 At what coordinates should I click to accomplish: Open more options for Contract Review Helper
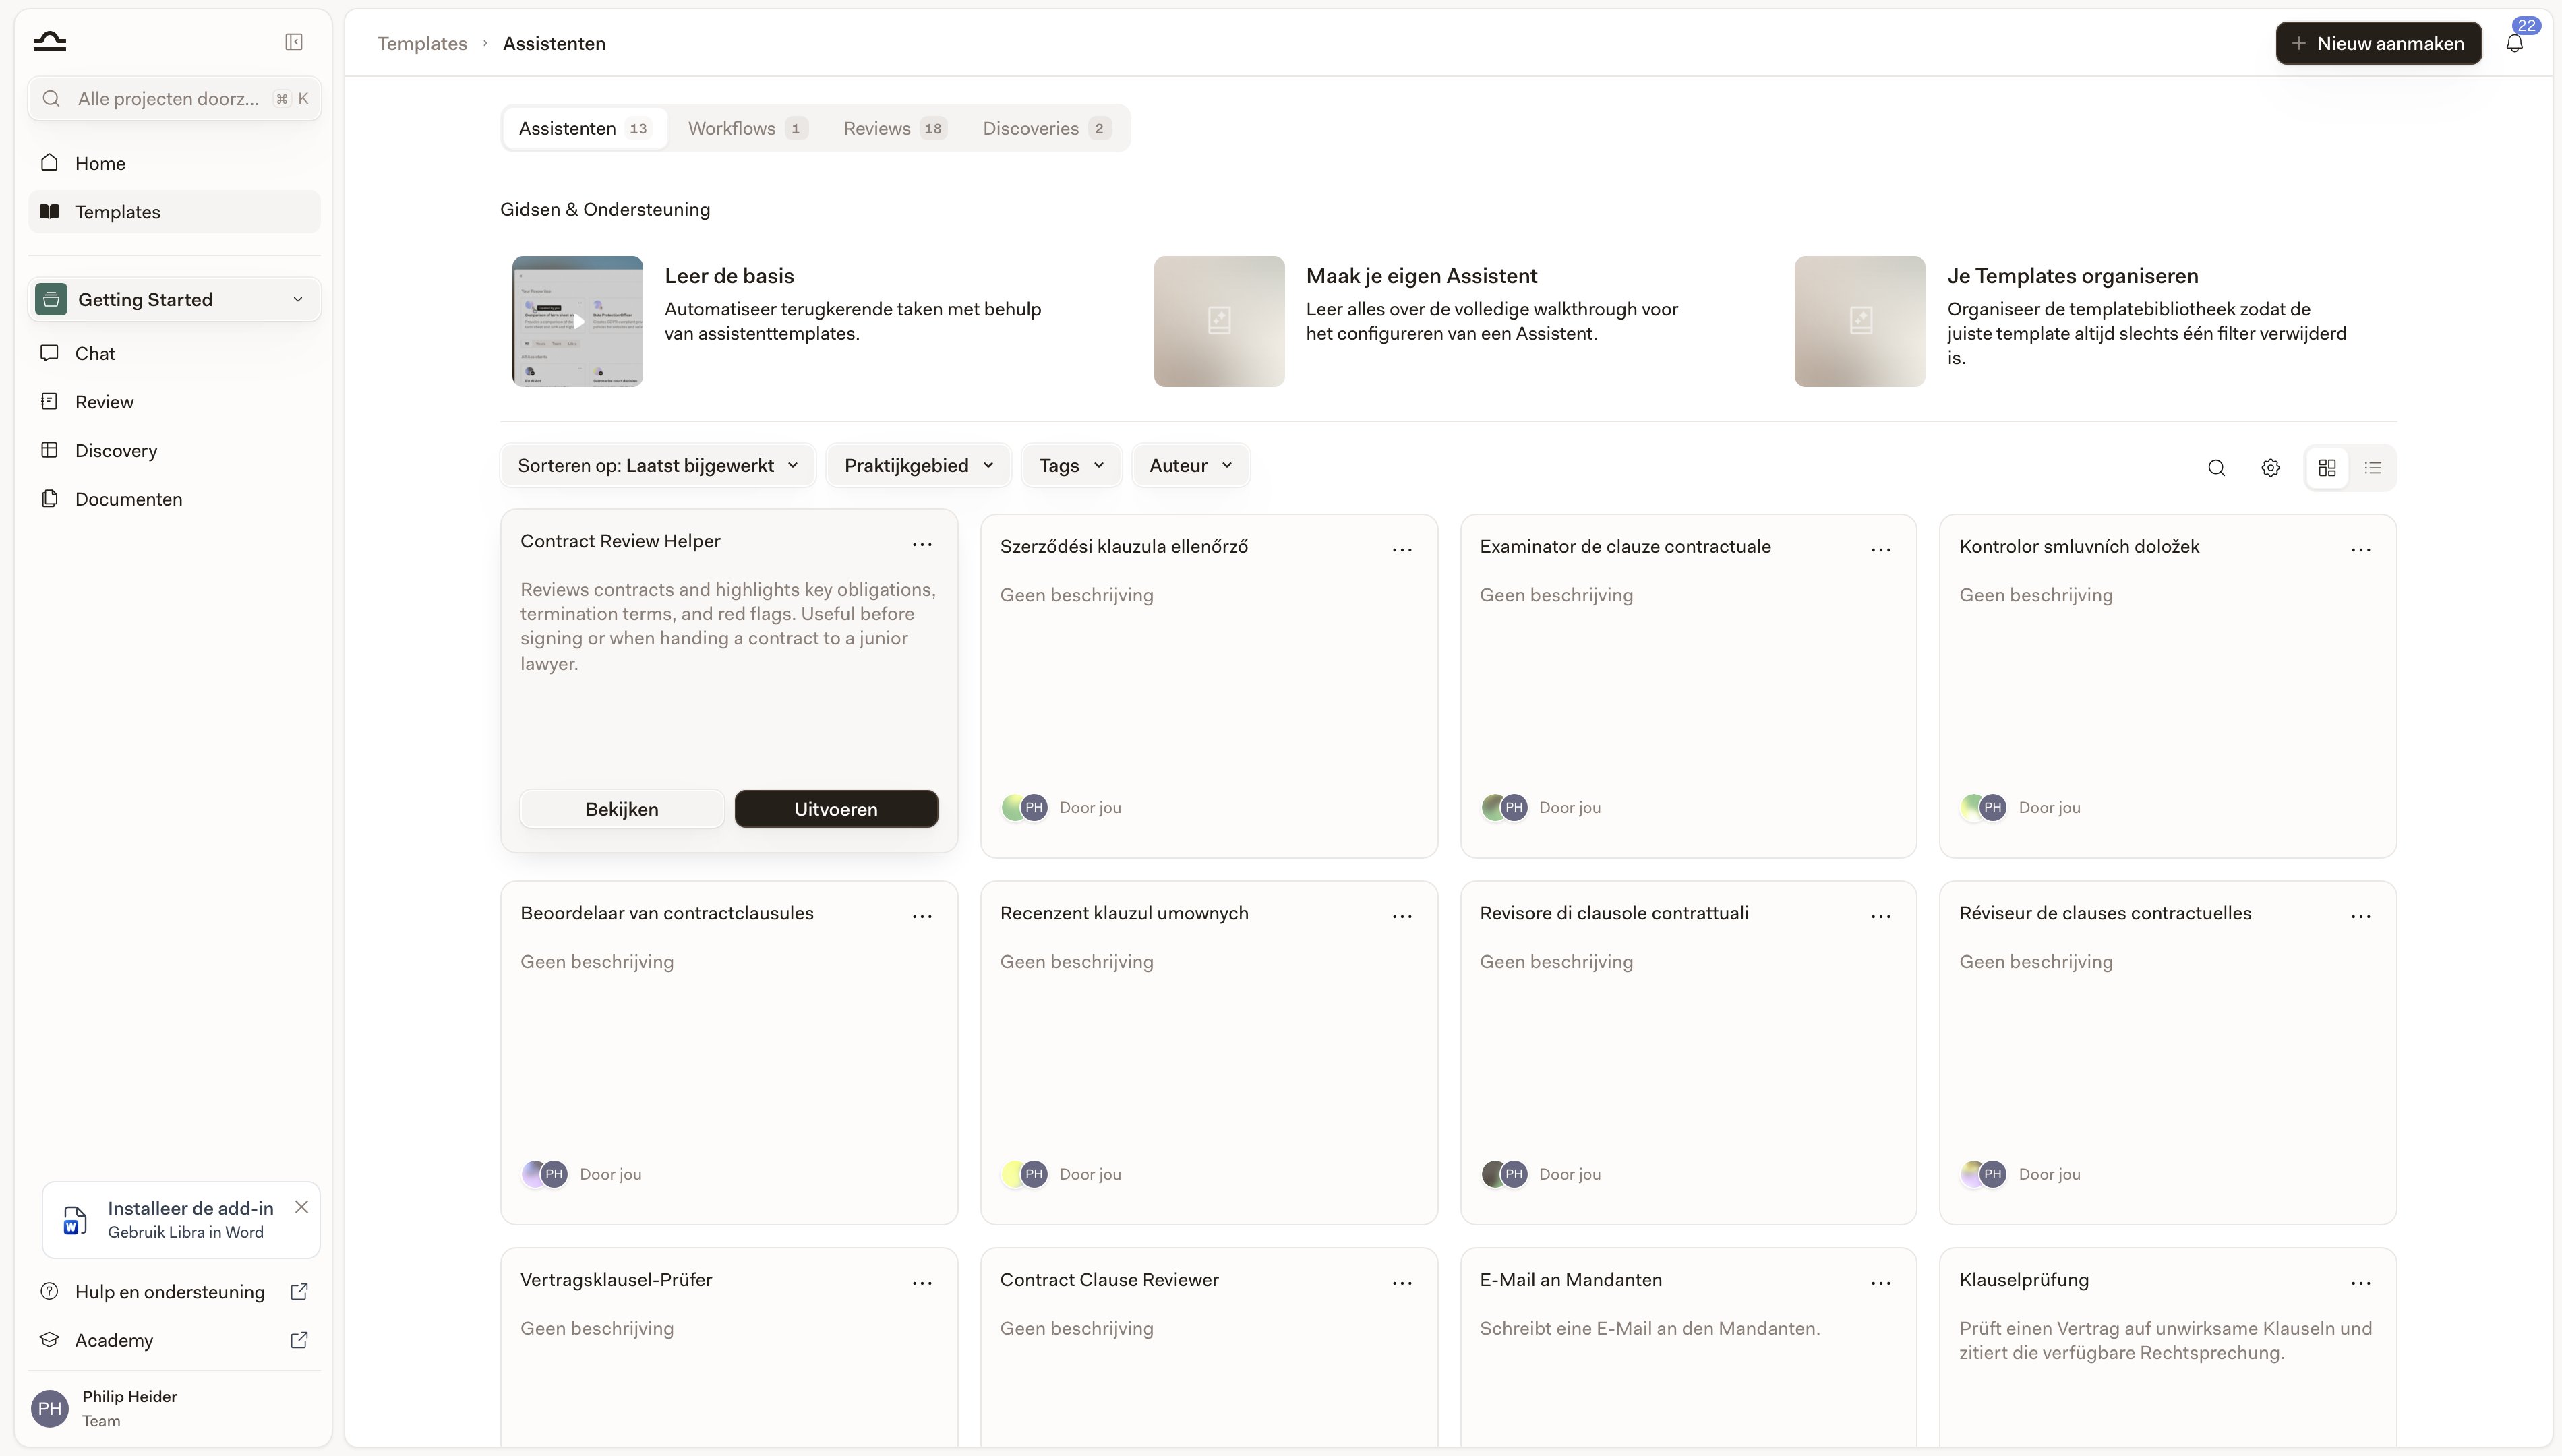tap(922, 544)
